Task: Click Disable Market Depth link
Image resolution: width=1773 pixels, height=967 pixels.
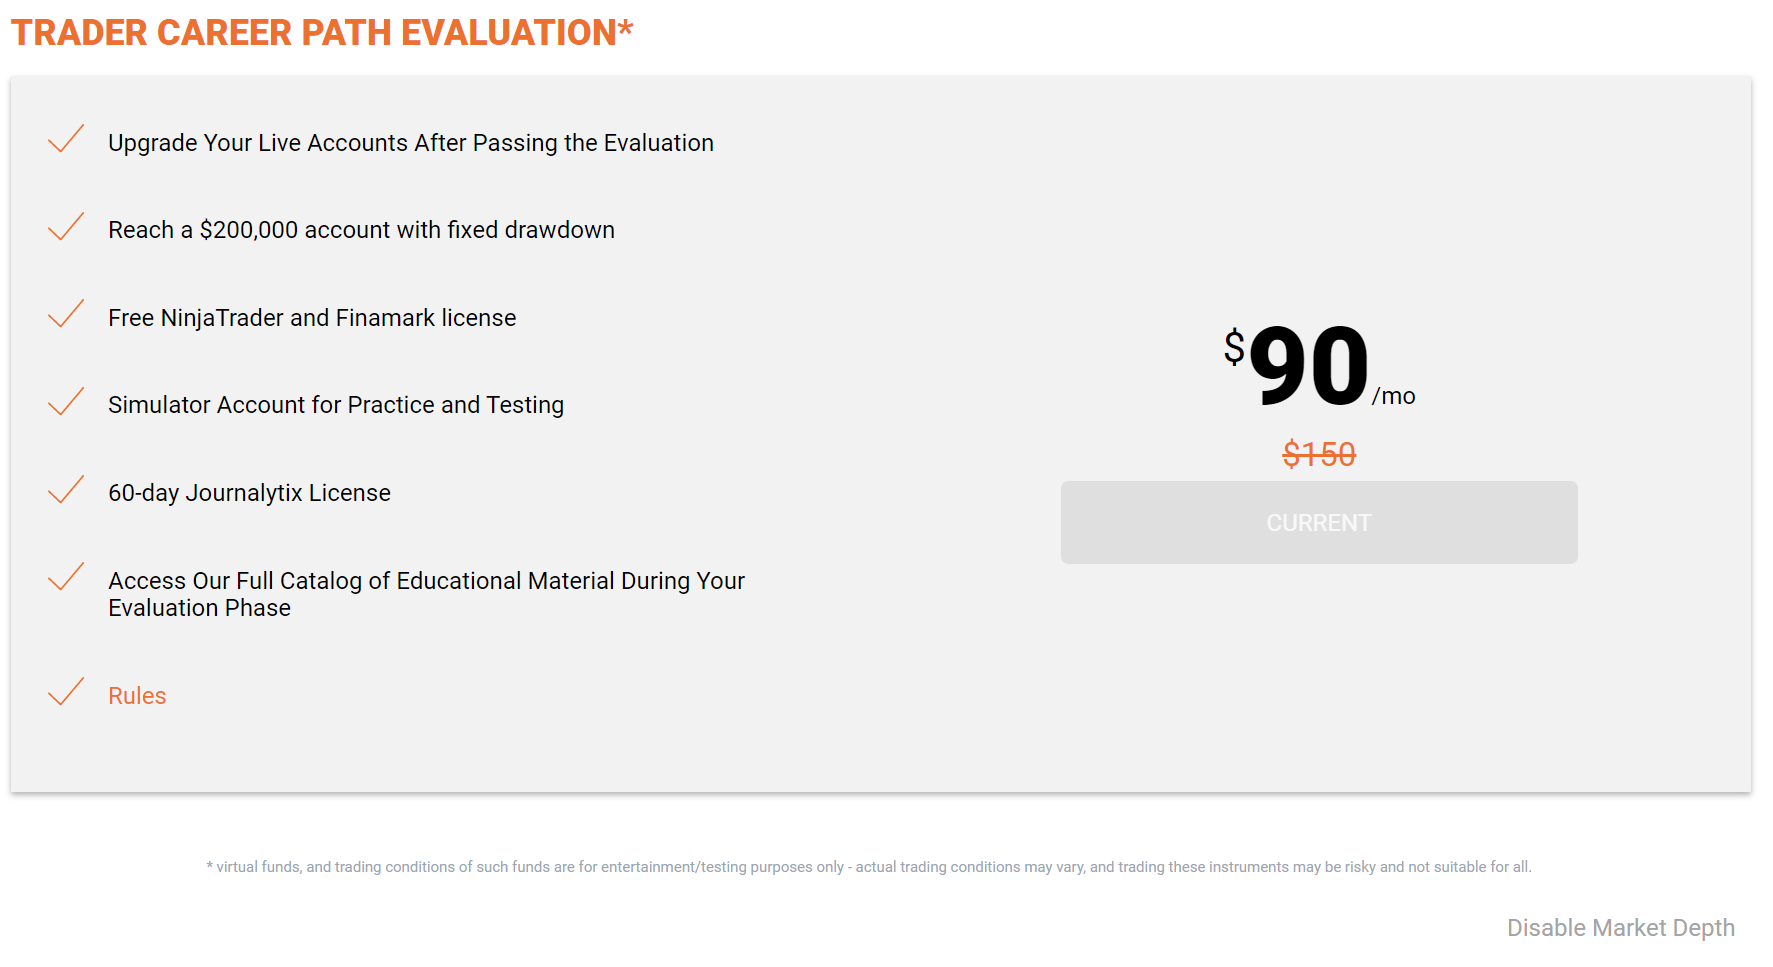Action: [1620, 928]
